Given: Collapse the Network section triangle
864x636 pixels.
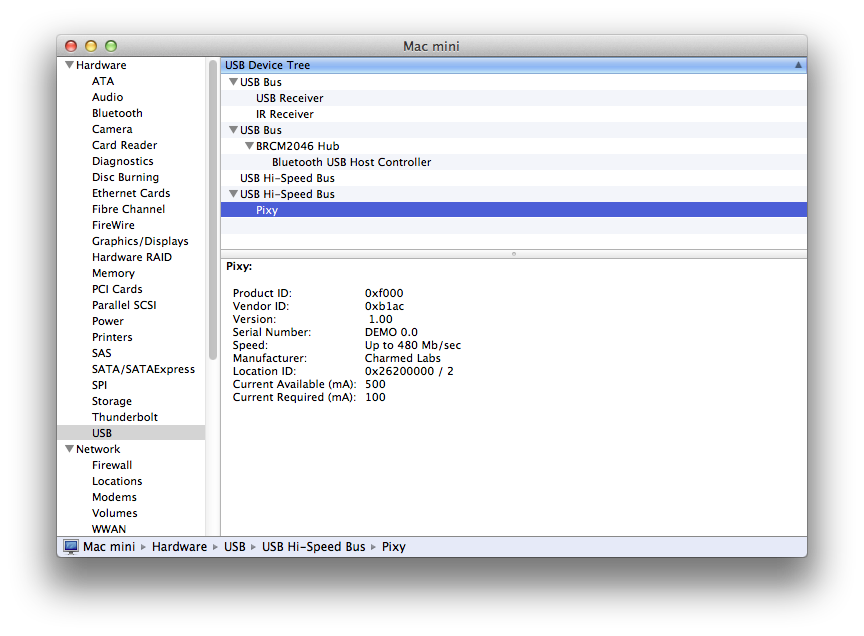Looking at the screenshot, I should pyautogui.click(x=69, y=450).
